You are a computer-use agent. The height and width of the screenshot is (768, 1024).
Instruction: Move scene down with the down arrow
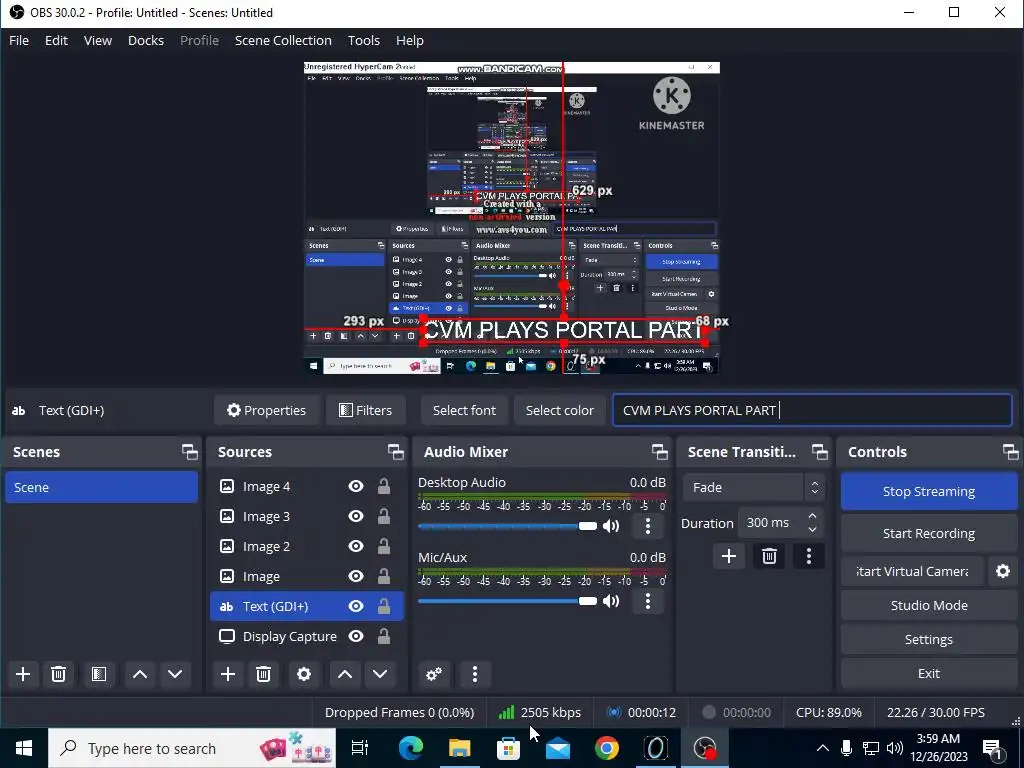(175, 674)
